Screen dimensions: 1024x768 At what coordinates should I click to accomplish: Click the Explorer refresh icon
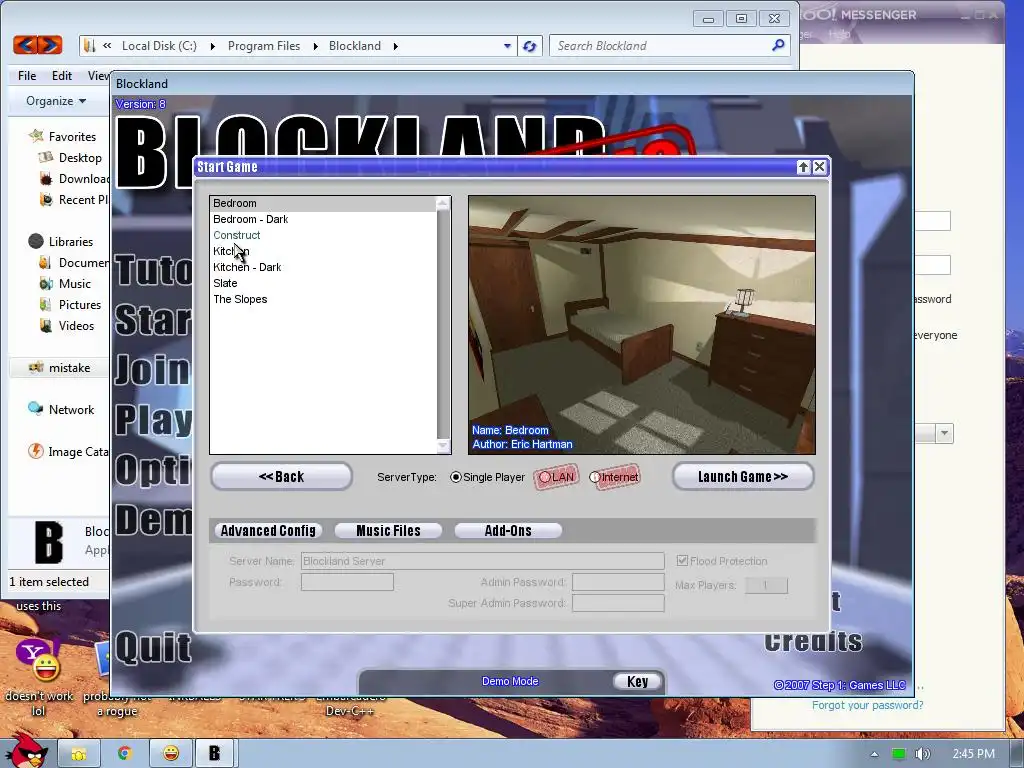[x=530, y=46]
